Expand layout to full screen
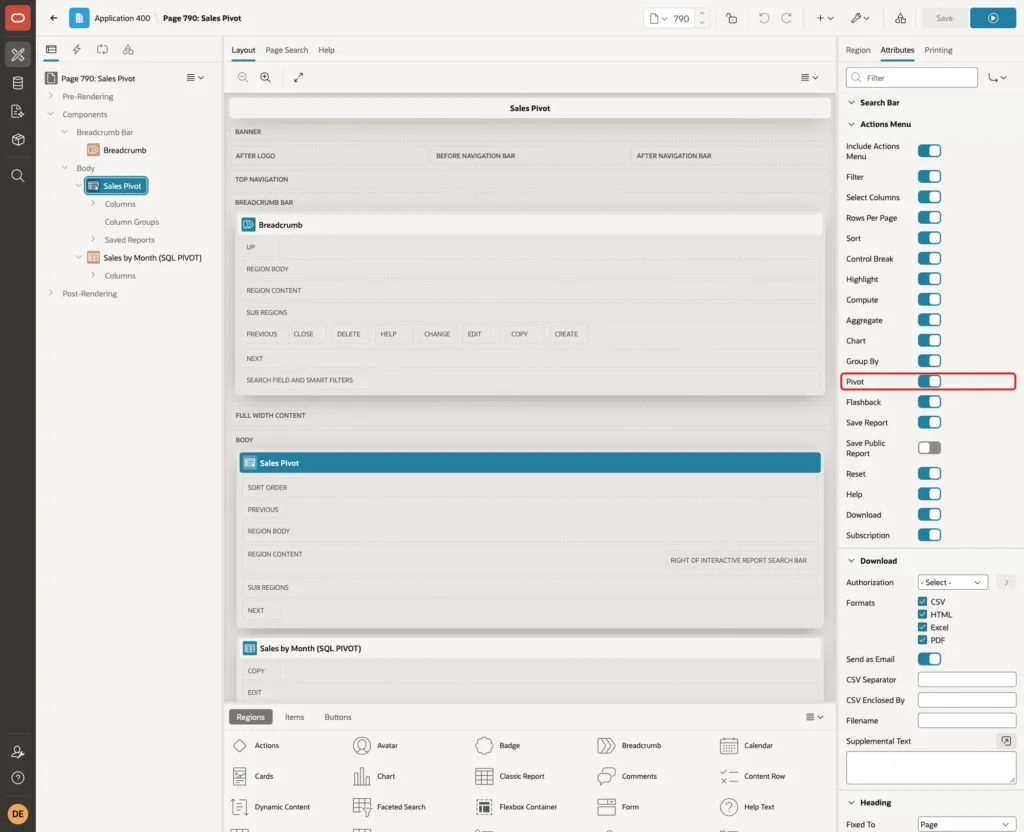The height and width of the screenshot is (832, 1024). click(298, 77)
